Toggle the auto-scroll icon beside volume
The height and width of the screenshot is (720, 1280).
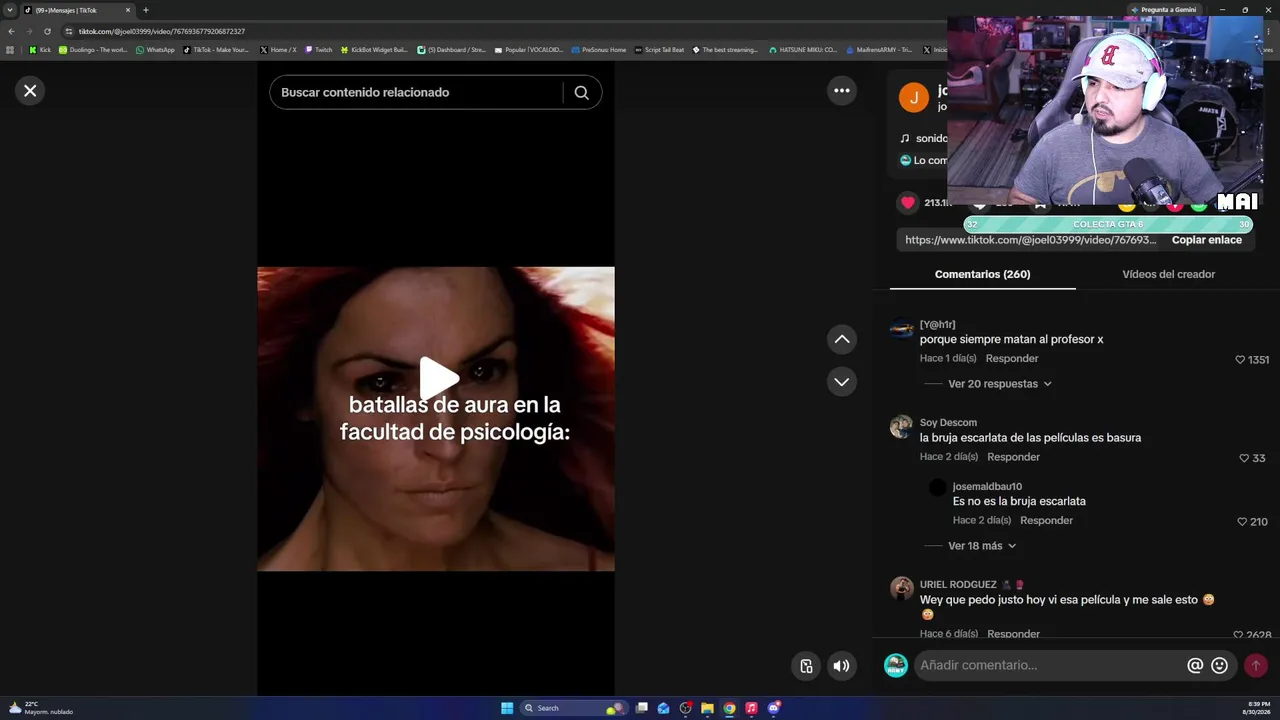point(806,666)
